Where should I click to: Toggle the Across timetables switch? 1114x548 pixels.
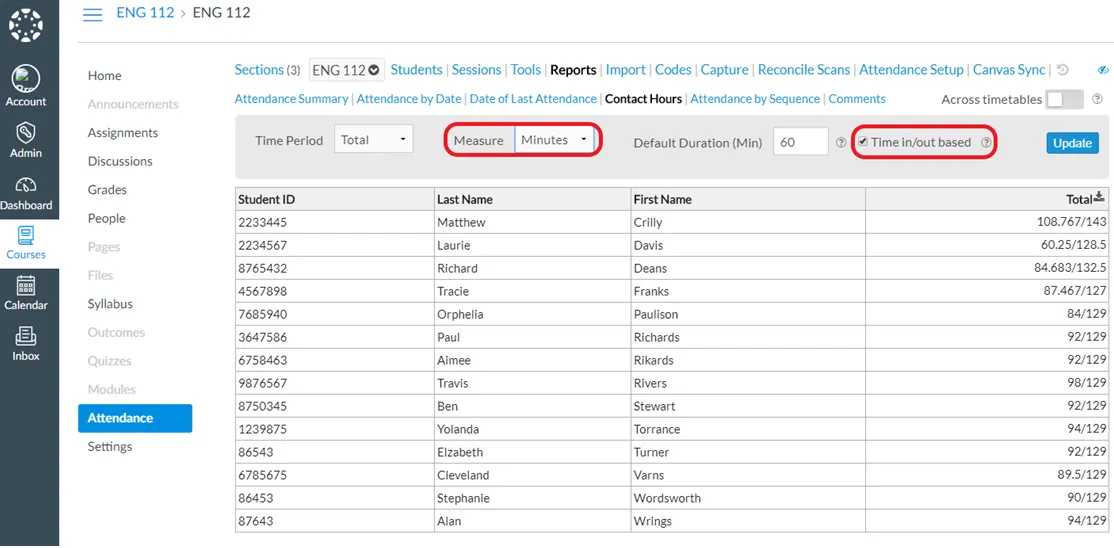click(x=1064, y=100)
